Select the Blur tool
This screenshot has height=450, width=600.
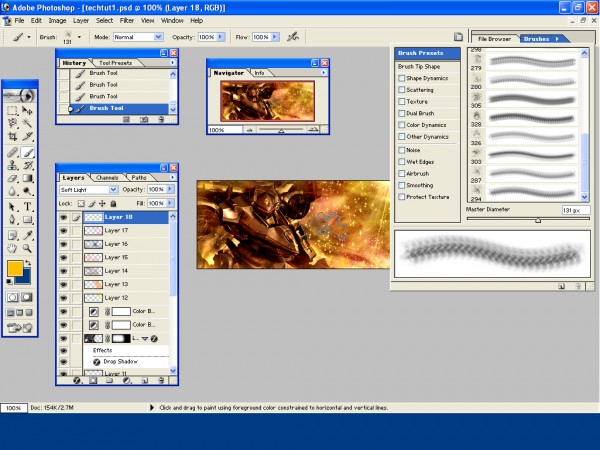12,191
